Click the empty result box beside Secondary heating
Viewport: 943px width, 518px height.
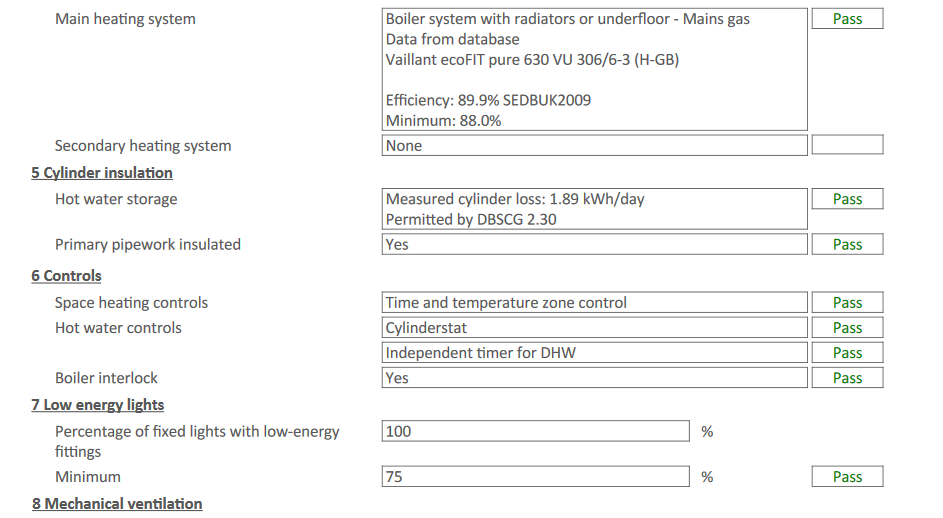tap(847, 144)
